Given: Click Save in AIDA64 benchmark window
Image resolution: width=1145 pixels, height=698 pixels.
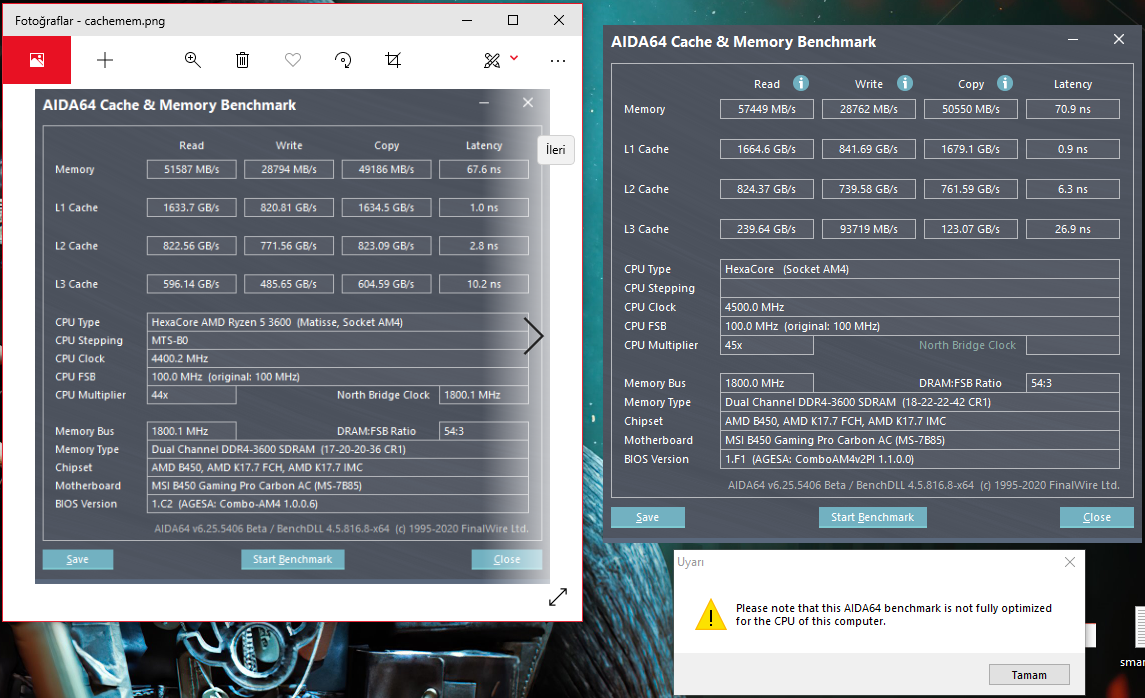Looking at the screenshot, I should click(648, 517).
